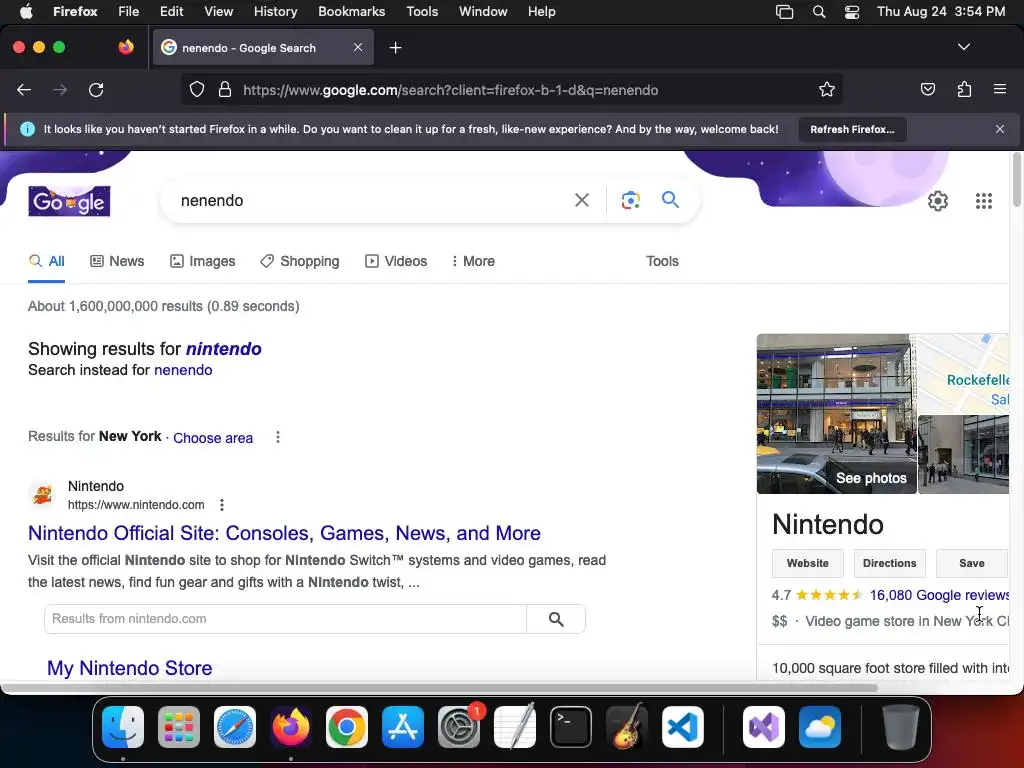
Task: Search instead for nenendo link
Action: [x=183, y=370]
